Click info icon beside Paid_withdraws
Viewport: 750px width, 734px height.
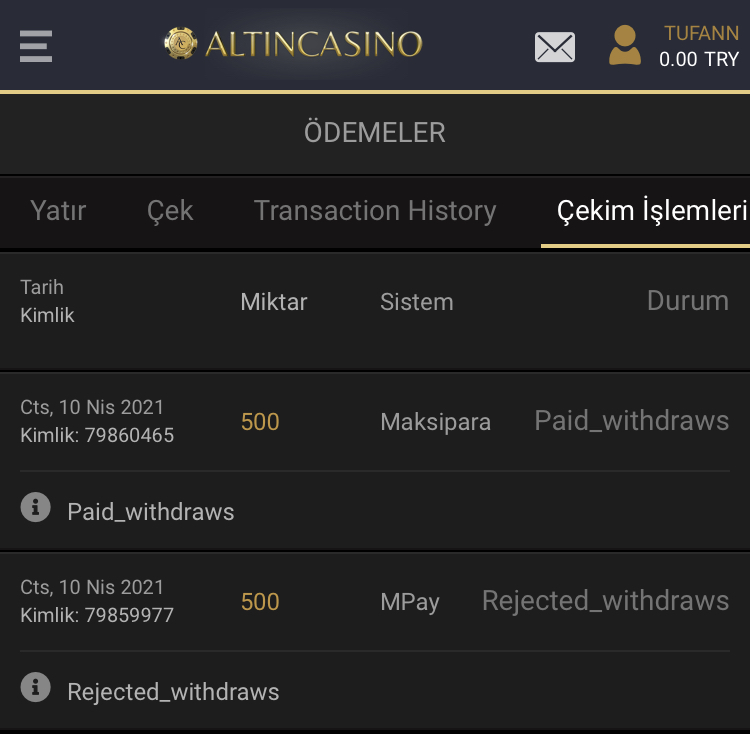[35, 508]
